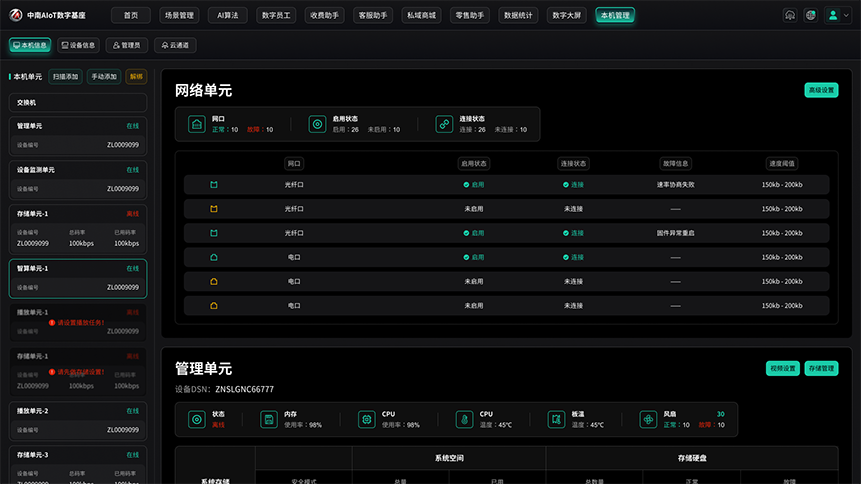
Task: Click the 扫描添加 button
Action: coord(65,77)
